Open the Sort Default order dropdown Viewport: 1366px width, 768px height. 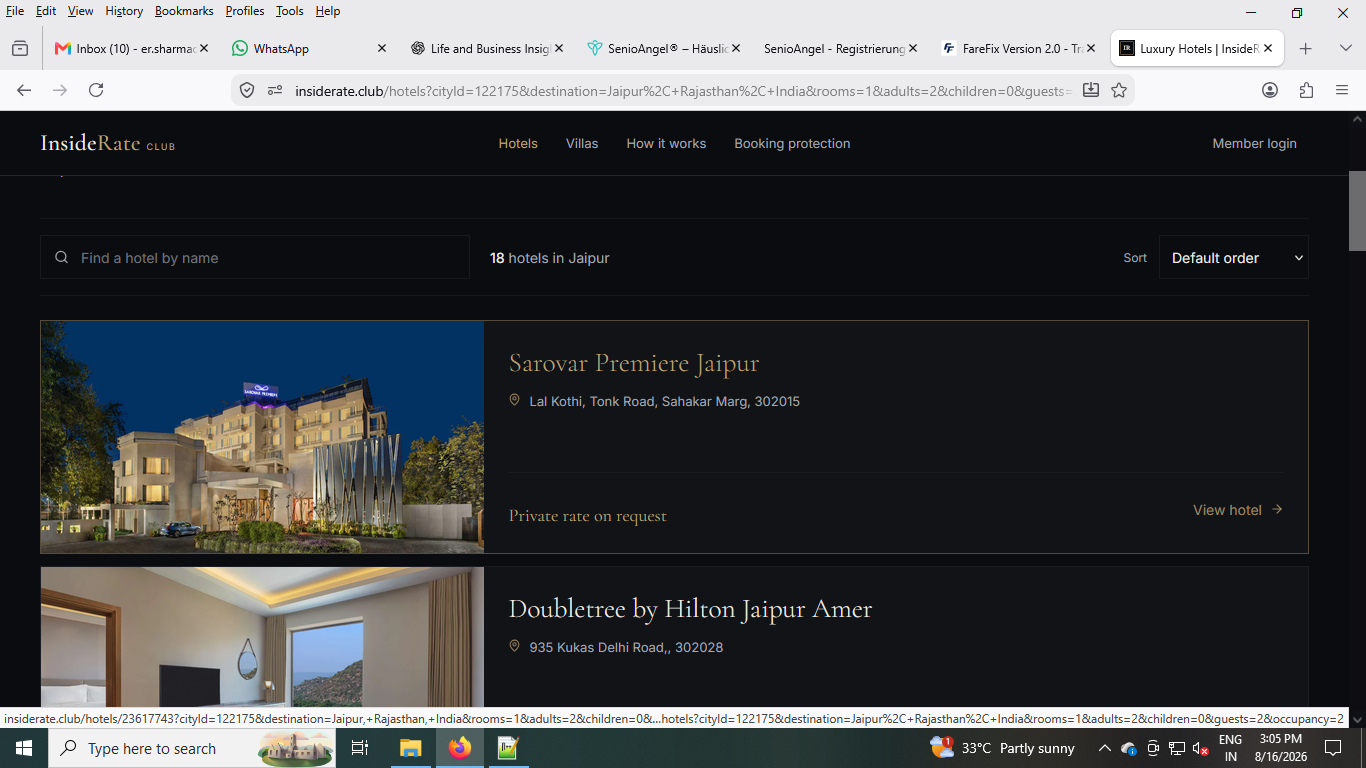click(1233, 257)
